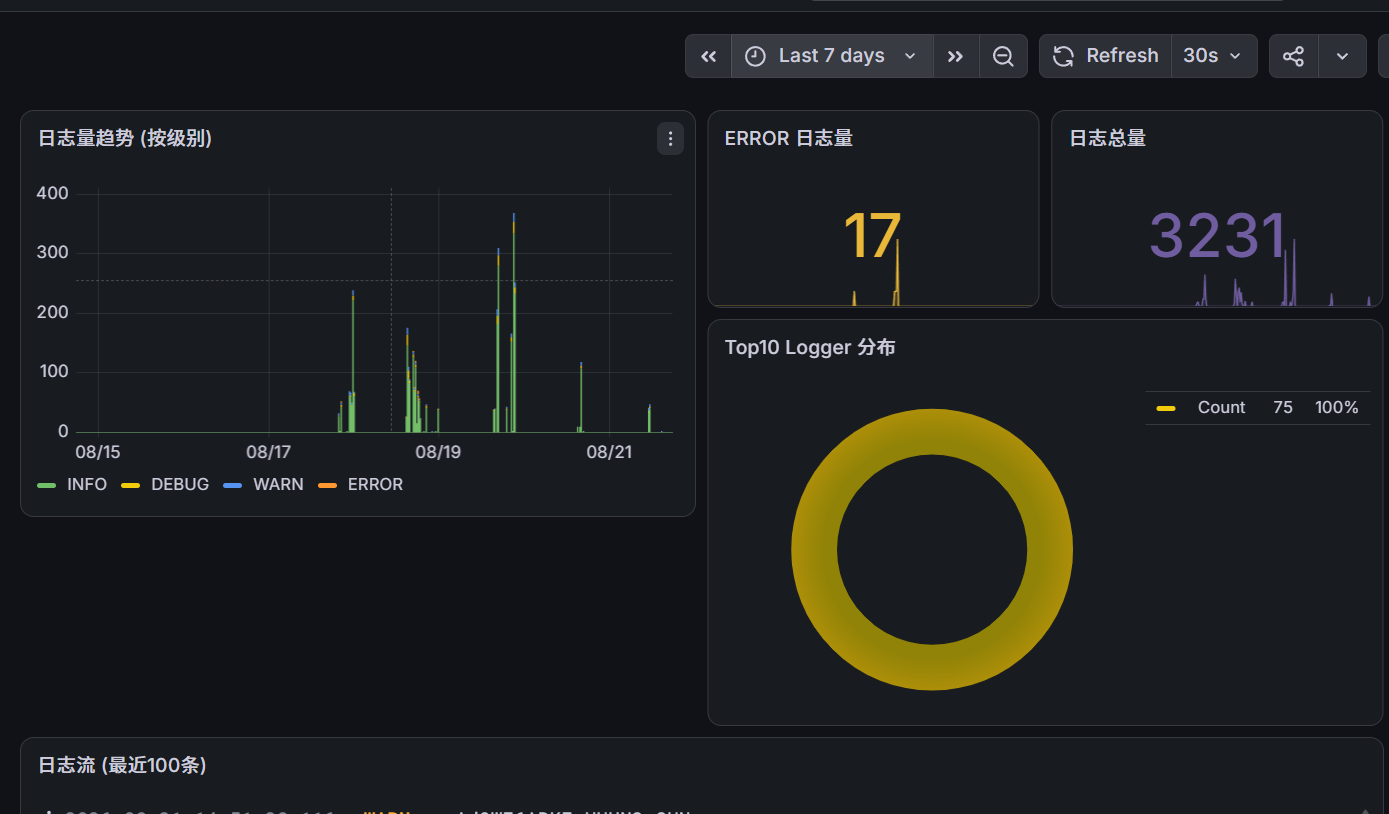Click the Refresh dashboard button
The height and width of the screenshot is (814, 1389).
1106,56
